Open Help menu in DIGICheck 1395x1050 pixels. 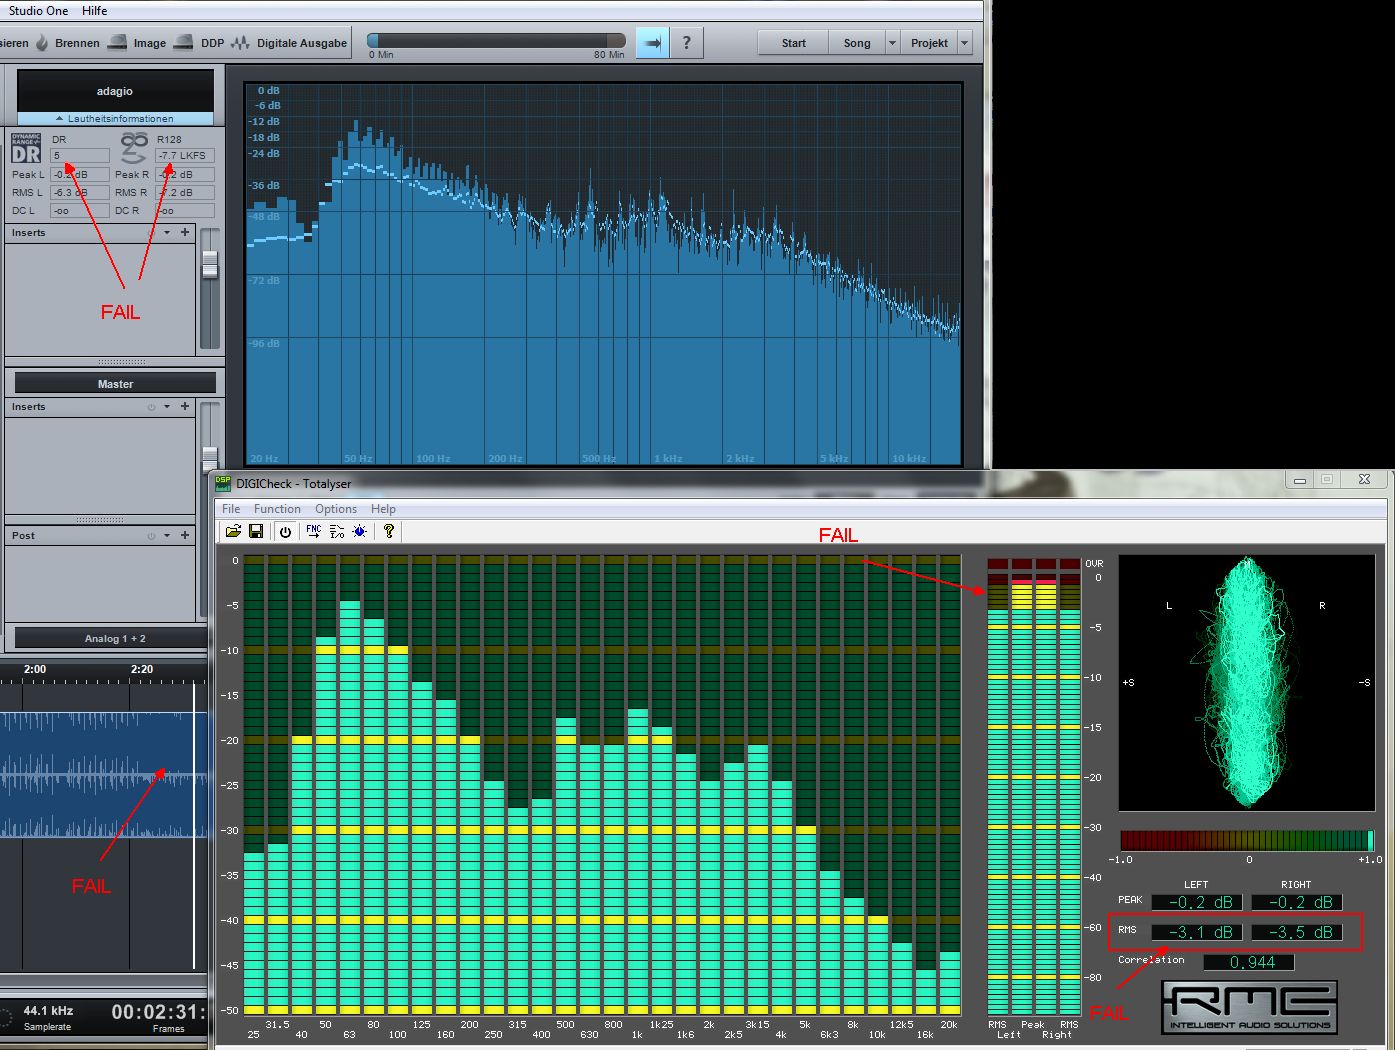(x=383, y=509)
